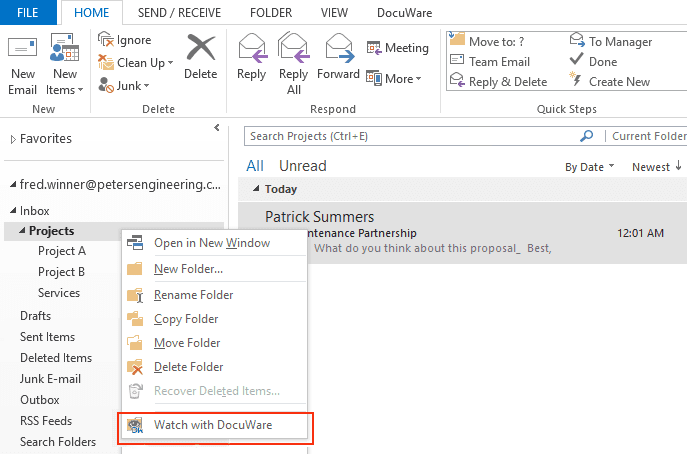Choose Delete Folder from context menu
The width and height of the screenshot is (687, 454).
pyautogui.click(x=214, y=367)
